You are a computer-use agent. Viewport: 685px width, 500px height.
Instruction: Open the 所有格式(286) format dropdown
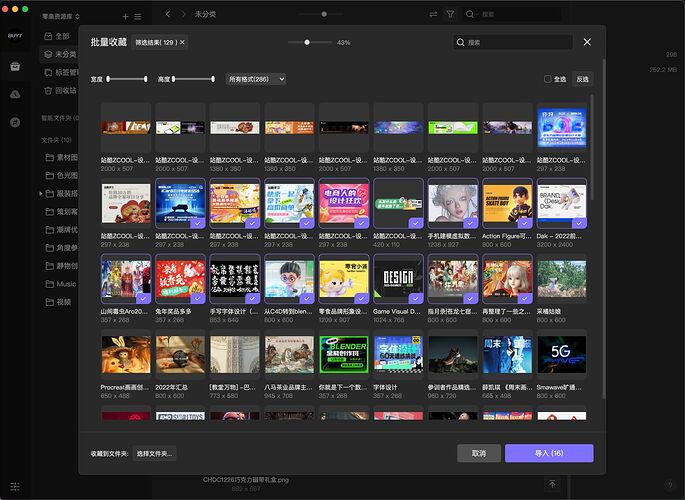pyautogui.click(x=256, y=79)
